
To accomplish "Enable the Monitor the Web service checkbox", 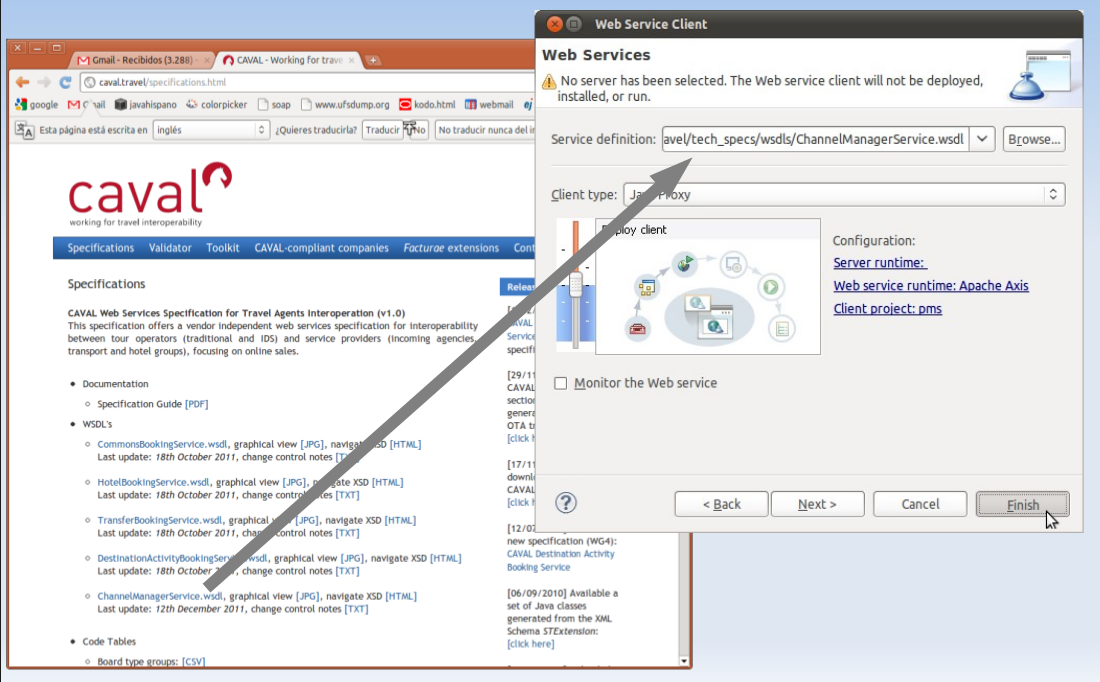I will coord(561,383).
